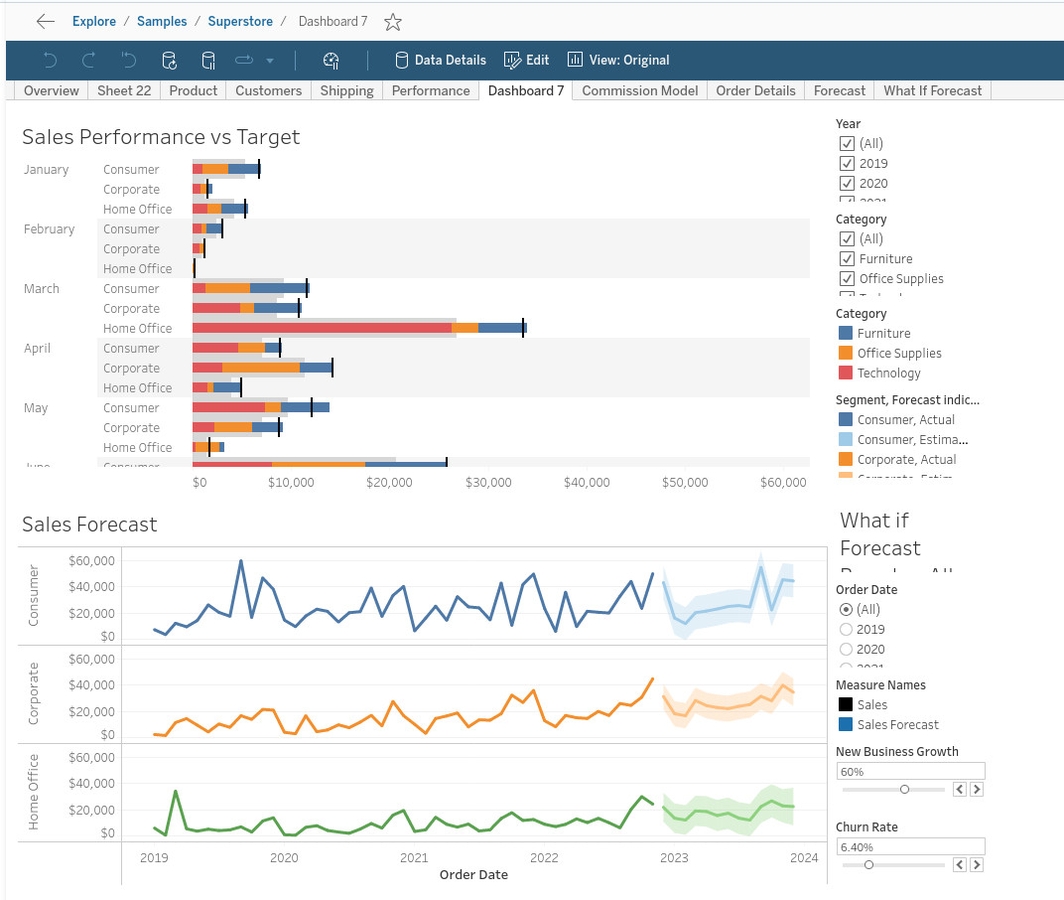Click the New Business Growth slider handle
1064x900 pixels.
[x=904, y=789]
